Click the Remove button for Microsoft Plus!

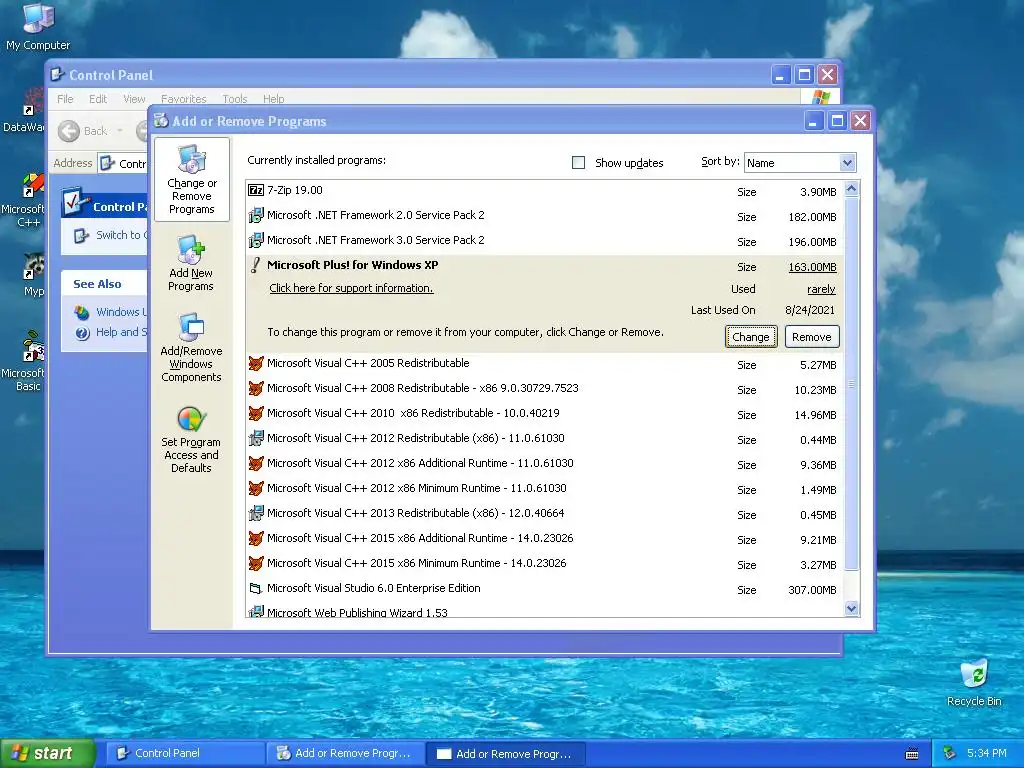(812, 337)
